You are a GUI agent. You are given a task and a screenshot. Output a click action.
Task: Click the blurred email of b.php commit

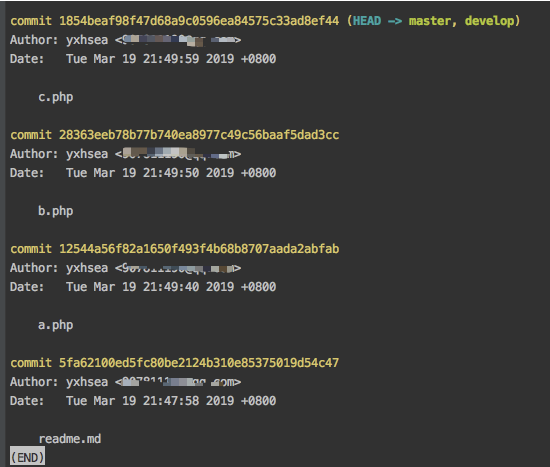coord(178,154)
